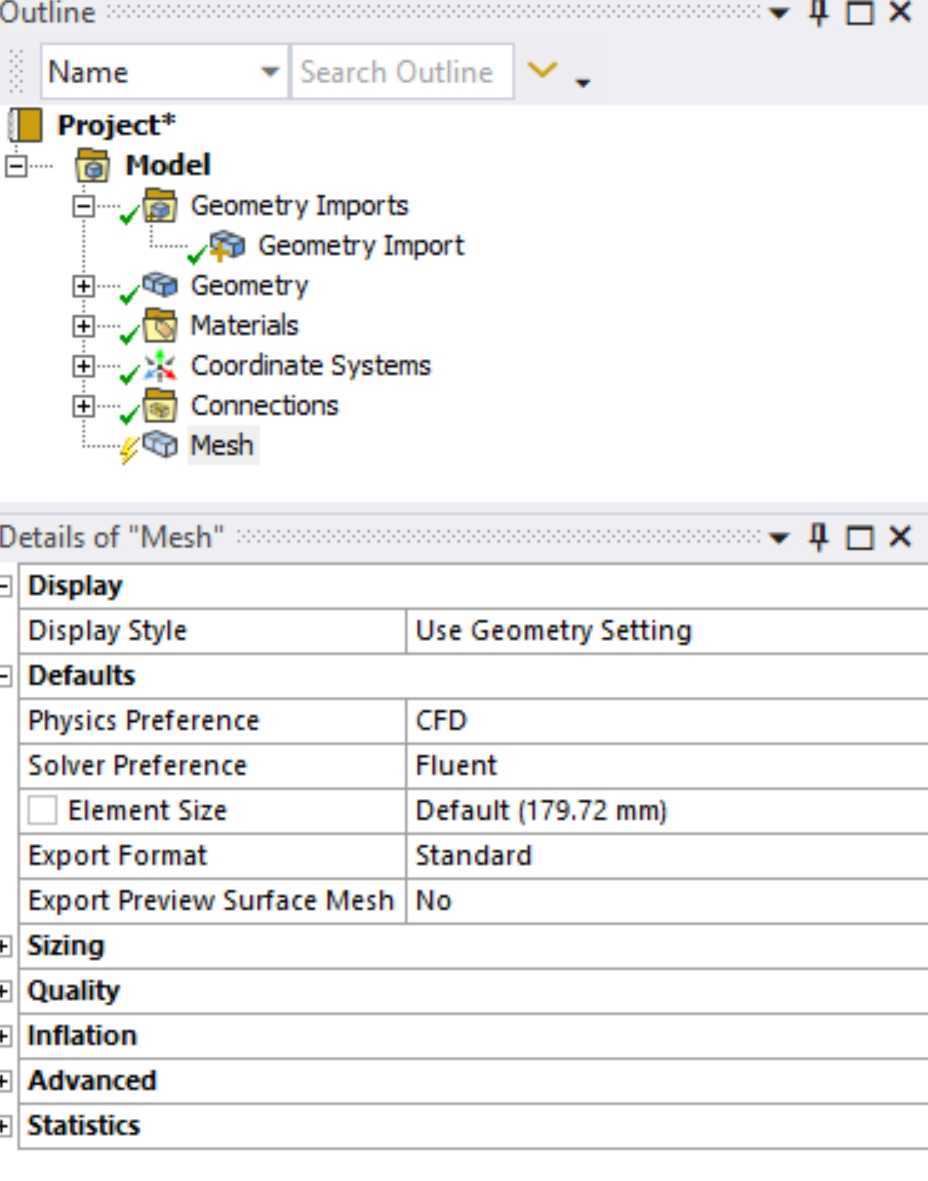Open the small arrow after the chevron

click(x=582, y=83)
